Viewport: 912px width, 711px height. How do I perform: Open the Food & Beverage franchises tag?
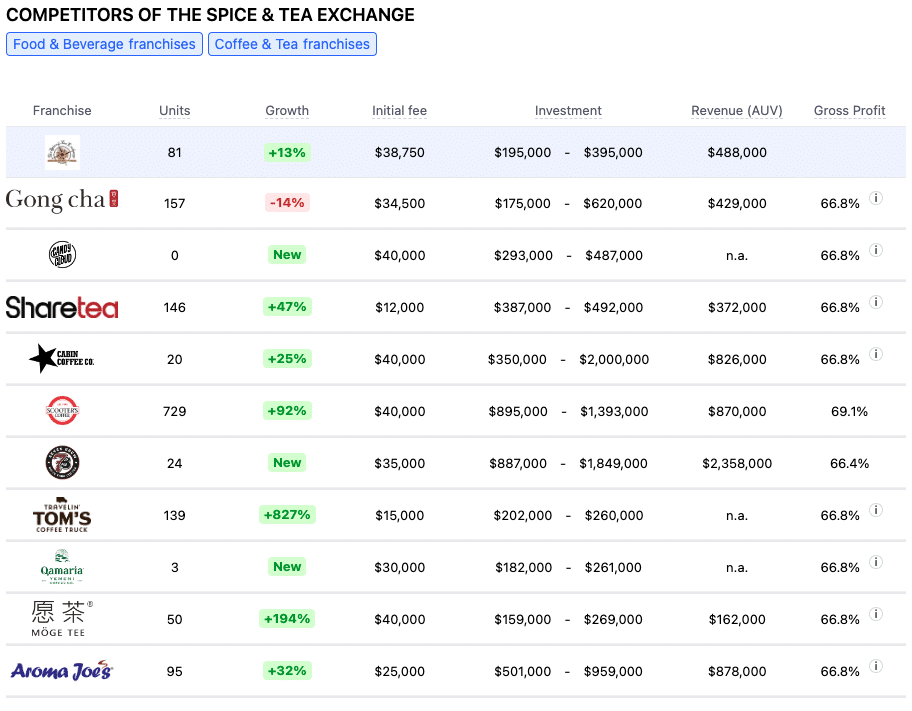[104, 44]
